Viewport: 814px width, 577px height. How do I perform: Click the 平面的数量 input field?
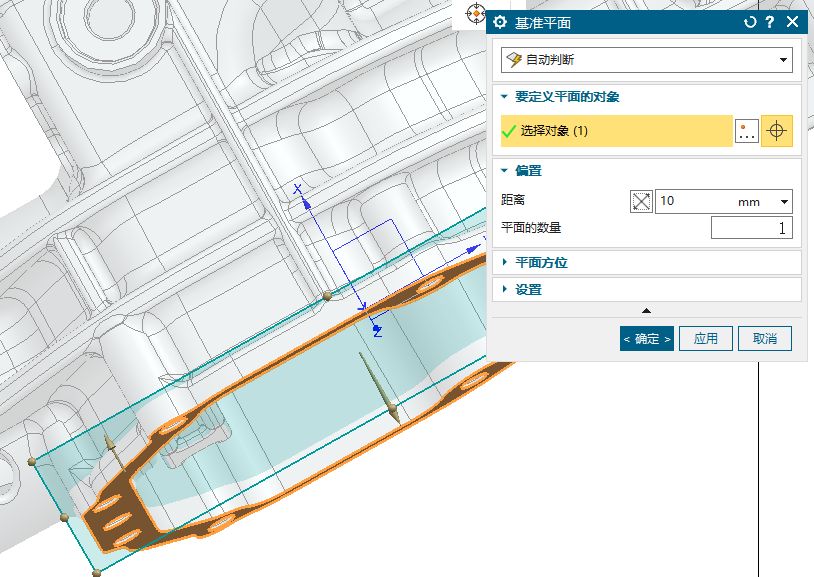click(751, 228)
